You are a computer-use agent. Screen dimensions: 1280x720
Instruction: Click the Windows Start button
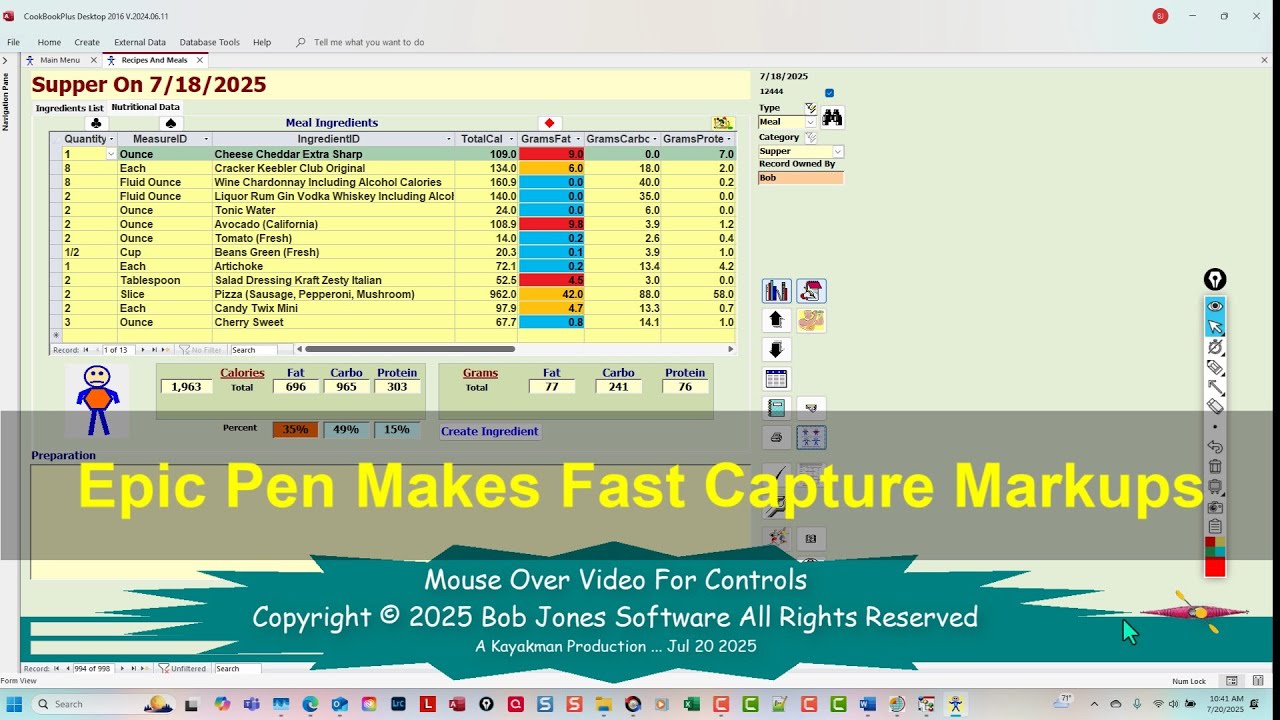click(14, 704)
